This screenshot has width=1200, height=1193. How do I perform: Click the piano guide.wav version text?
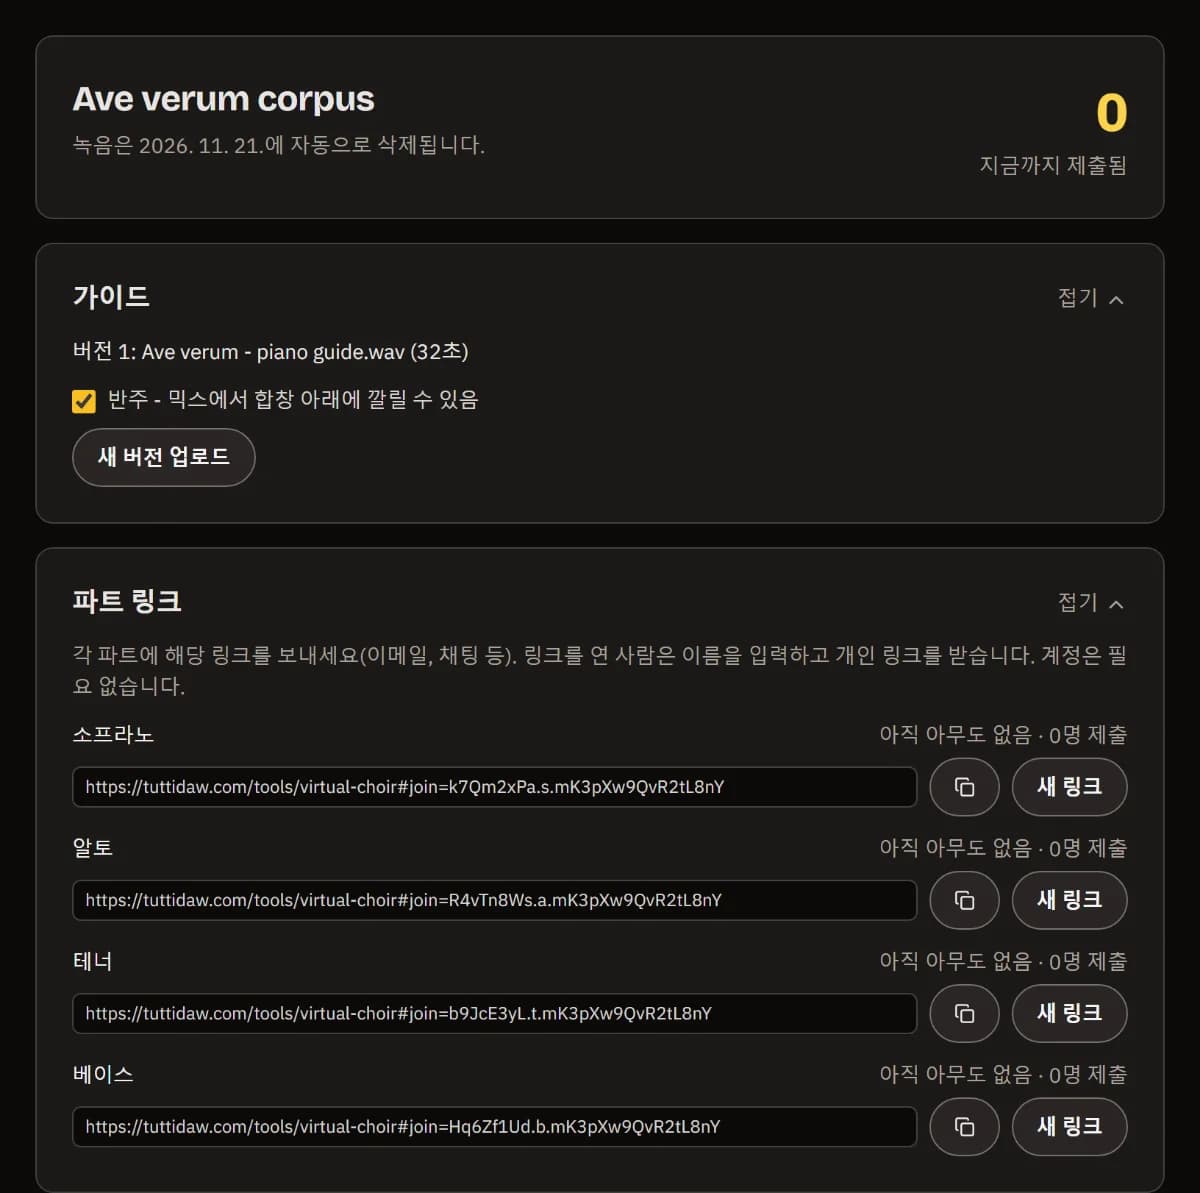(270, 352)
